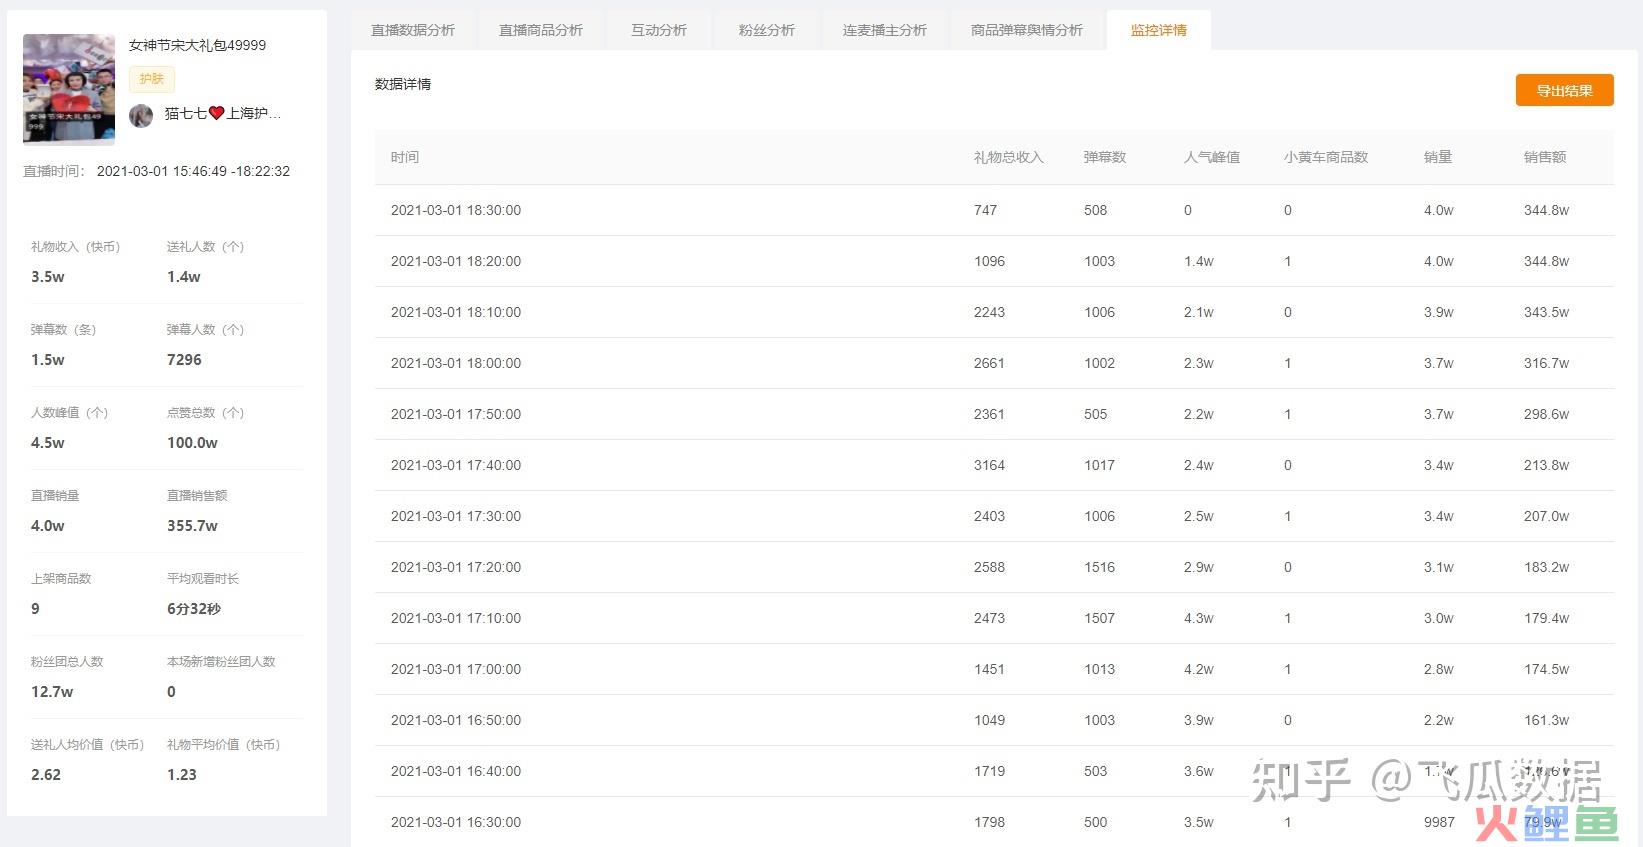Click 送礼人均价值 value 2.62
Viewport: 1643px width, 847px height.
coord(46,775)
